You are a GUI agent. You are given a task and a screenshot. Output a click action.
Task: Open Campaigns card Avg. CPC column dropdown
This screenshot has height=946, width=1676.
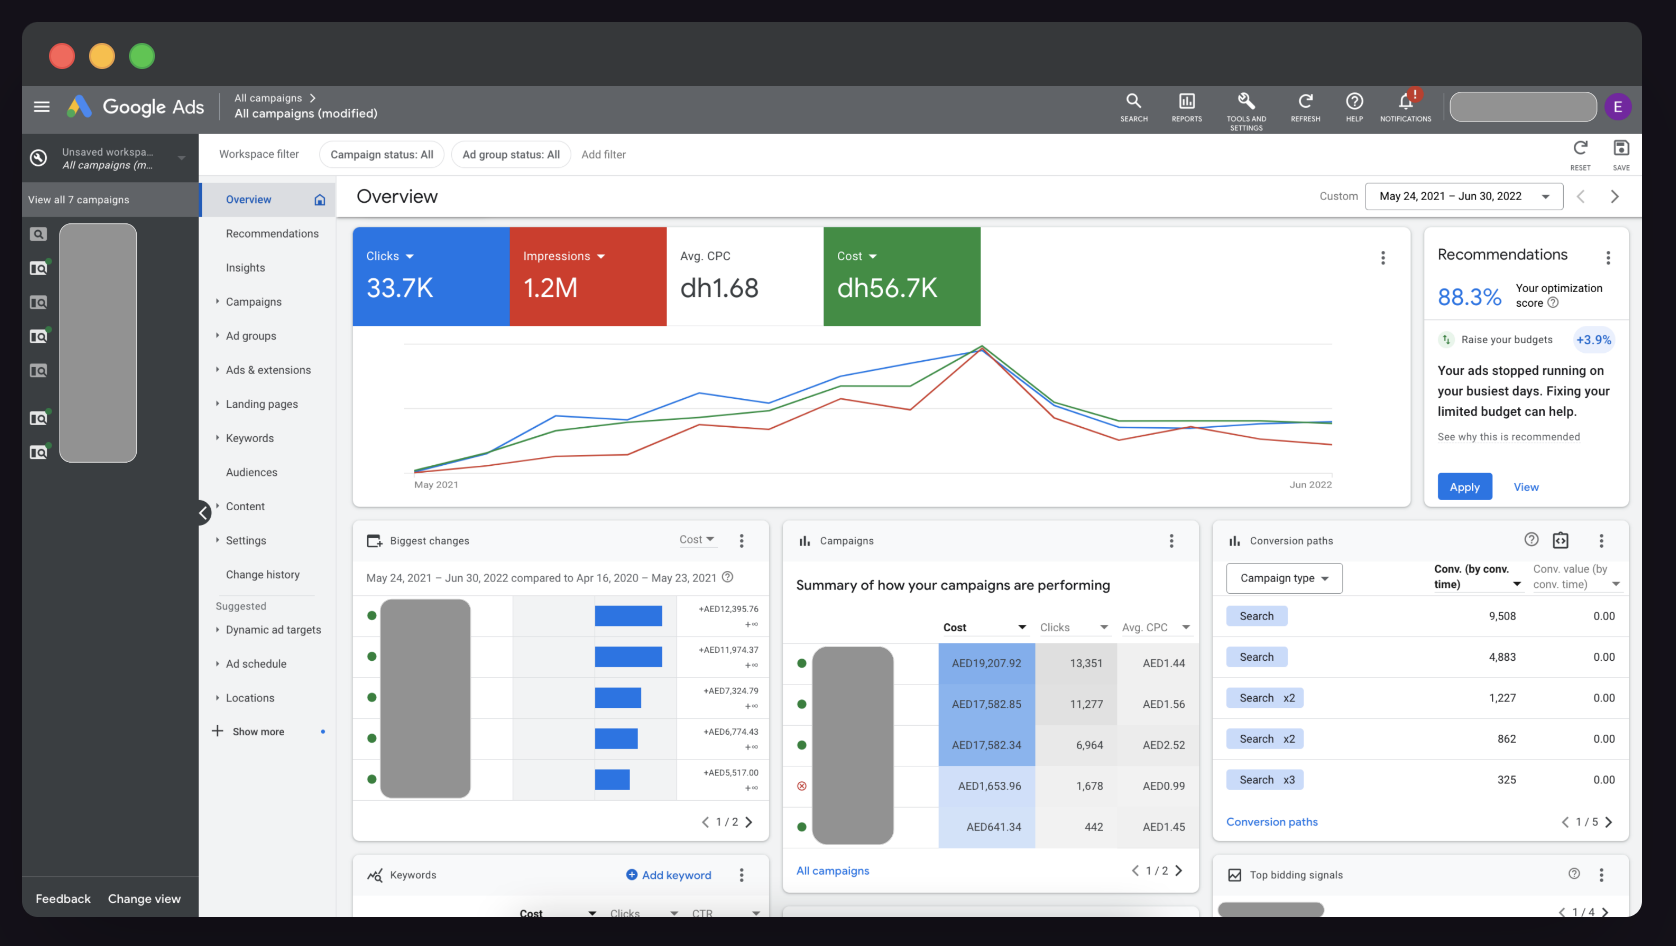point(1186,627)
